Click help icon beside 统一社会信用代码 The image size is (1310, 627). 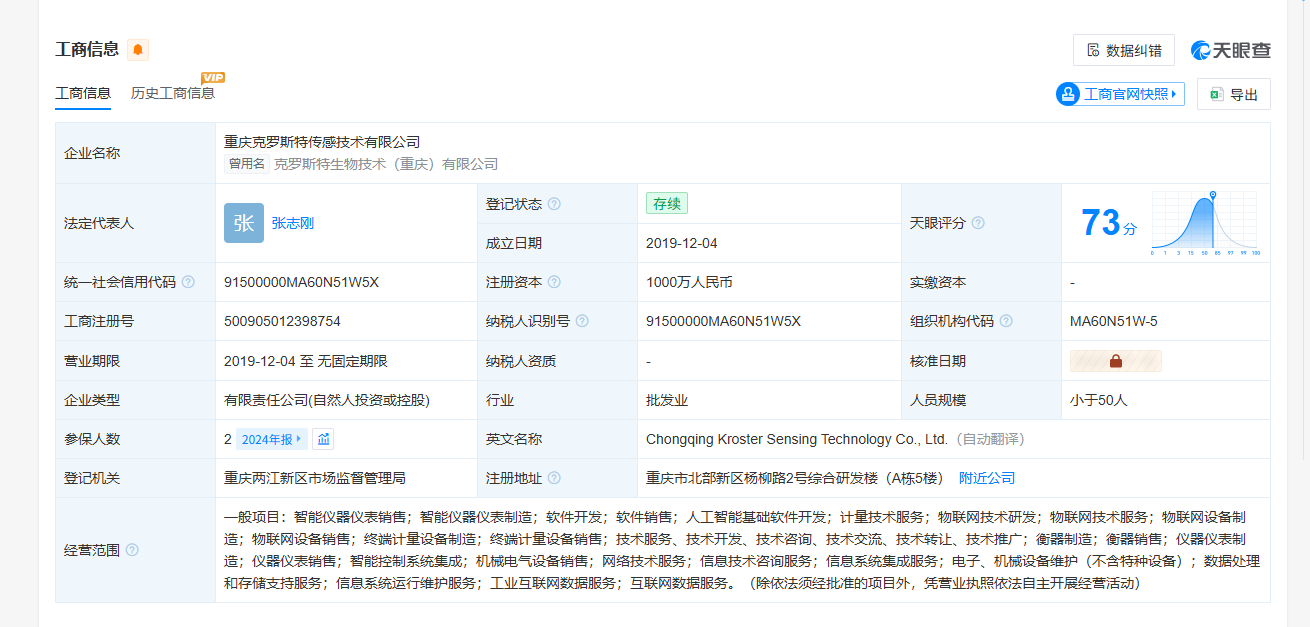pyautogui.click(x=188, y=283)
